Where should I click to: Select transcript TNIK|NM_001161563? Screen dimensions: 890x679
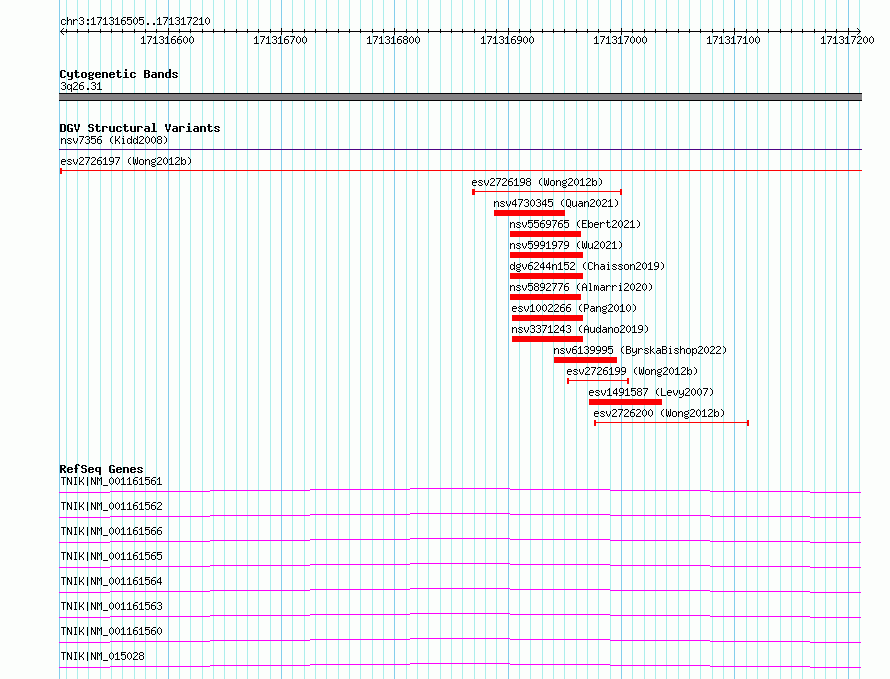click(111, 606)
